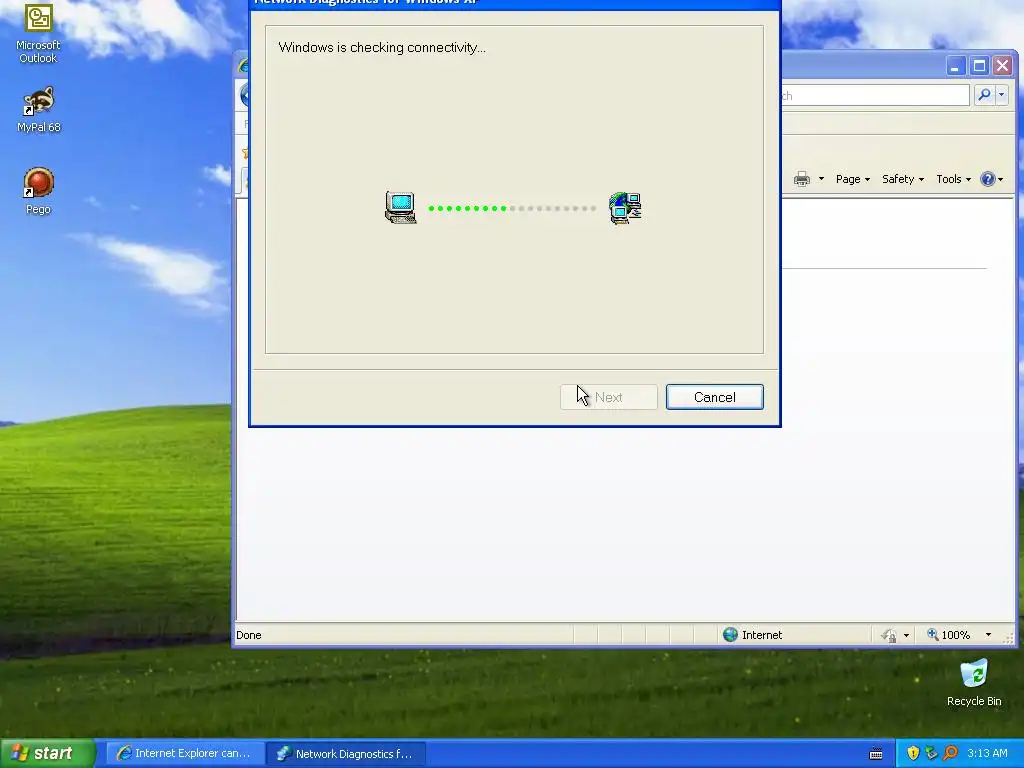Open the Tools menu in Internet Explorer

[953, 179]
